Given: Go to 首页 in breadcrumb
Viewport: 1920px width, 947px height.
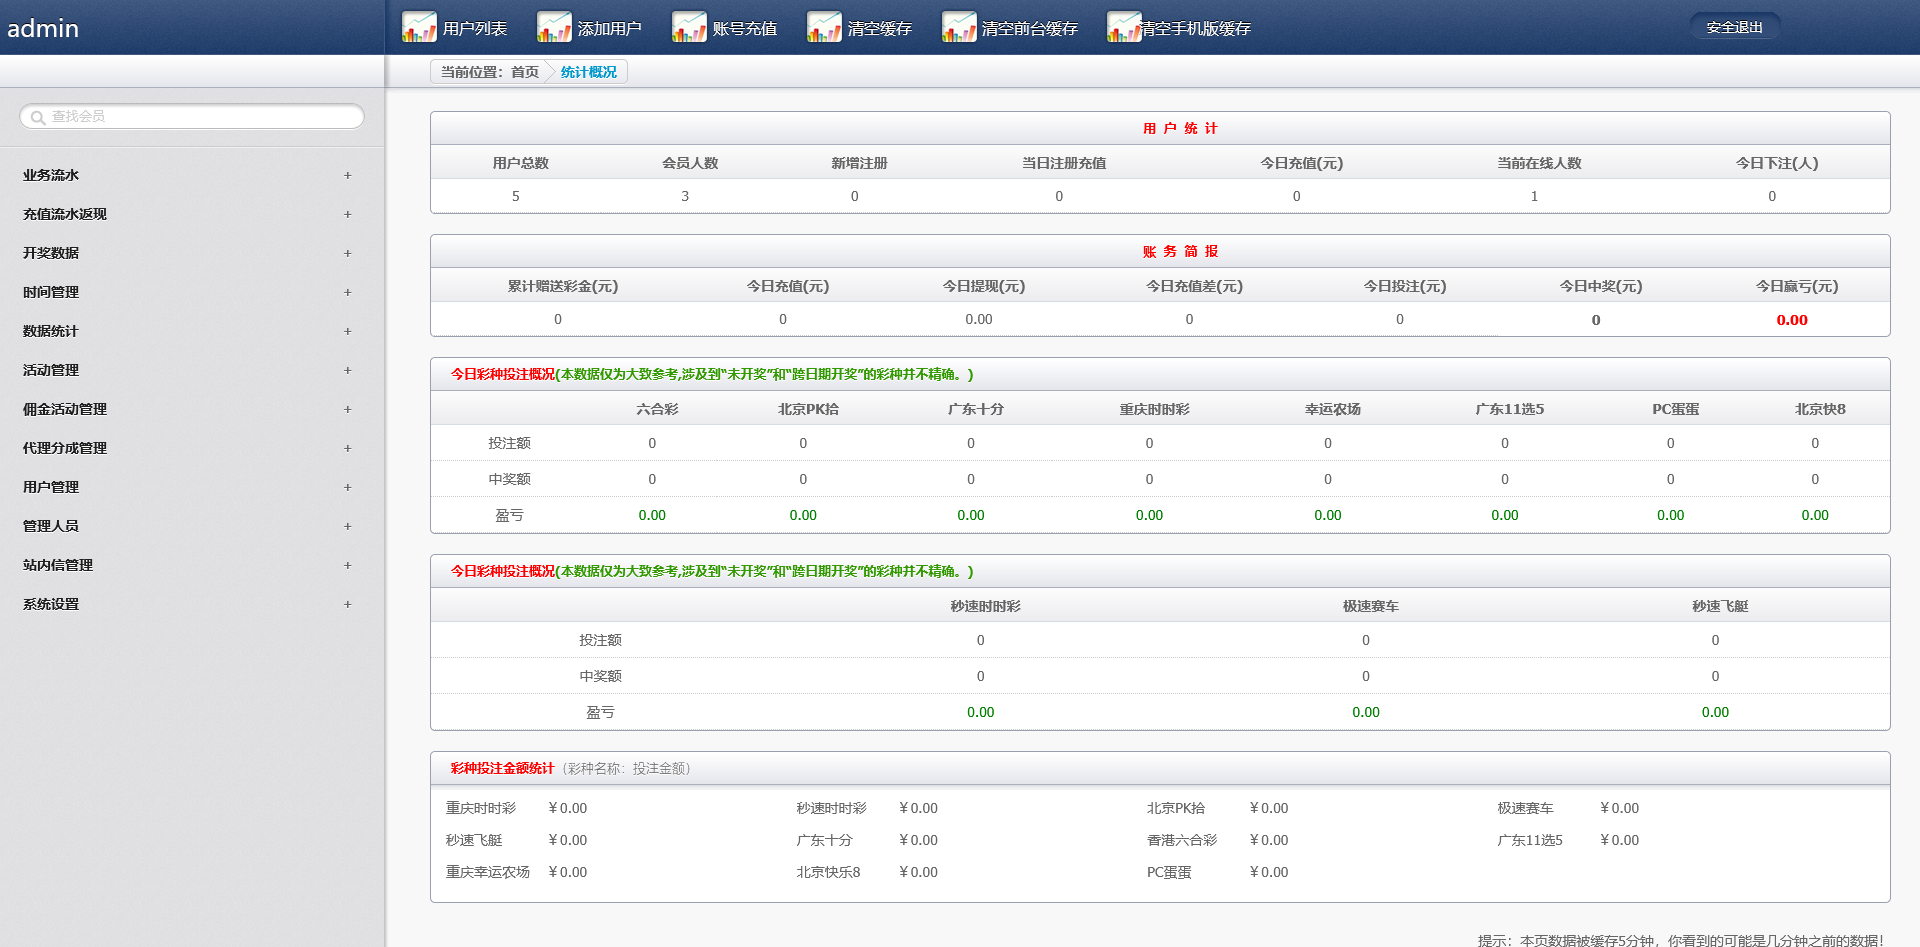Looking at the screenshot, I should (x=524, y=72).
